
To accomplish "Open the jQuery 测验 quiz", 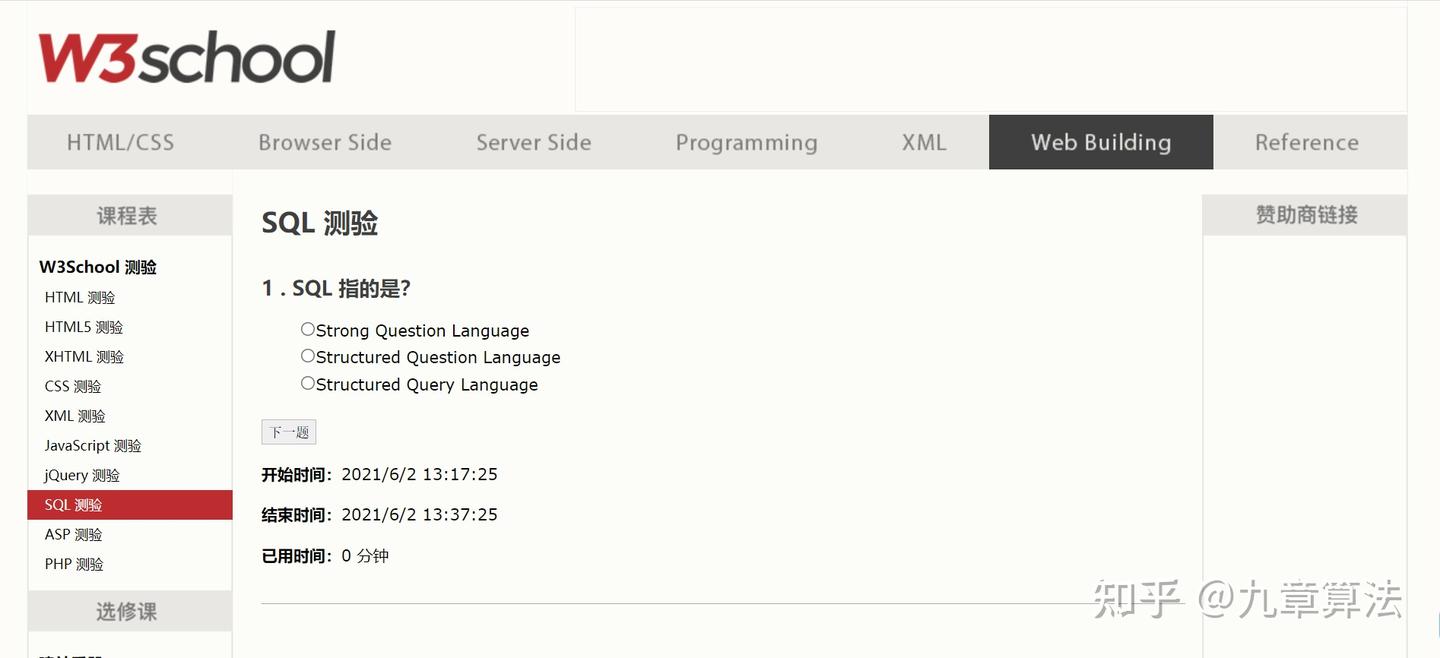I will pyautogui.click(x=82, y=475).
